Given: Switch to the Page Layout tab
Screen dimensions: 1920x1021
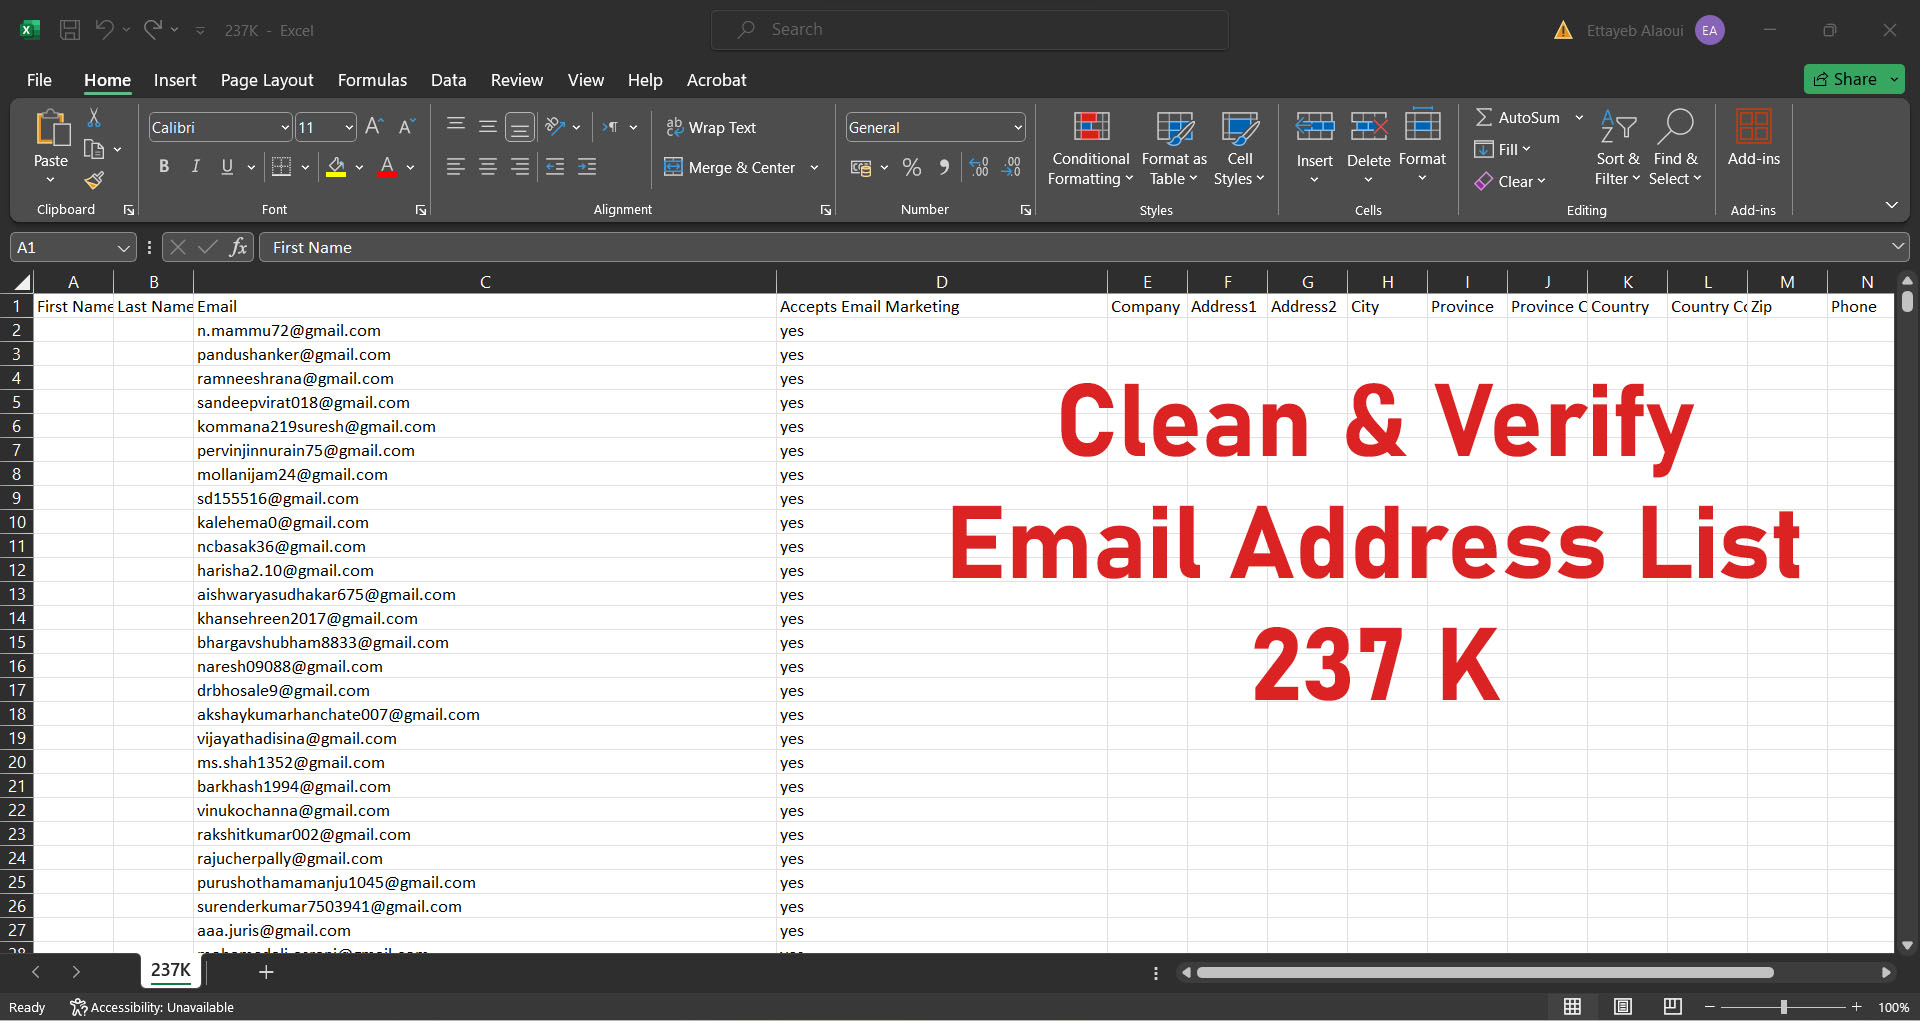Looking at the screenshot, I should point(267,80).
